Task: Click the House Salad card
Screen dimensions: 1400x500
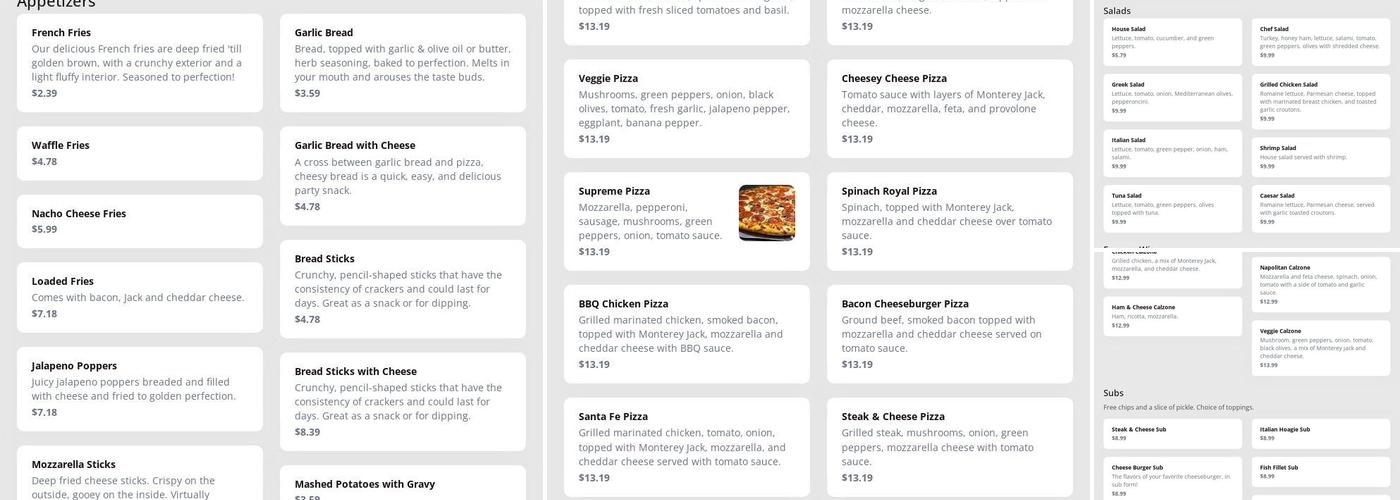Action: 1172,42
